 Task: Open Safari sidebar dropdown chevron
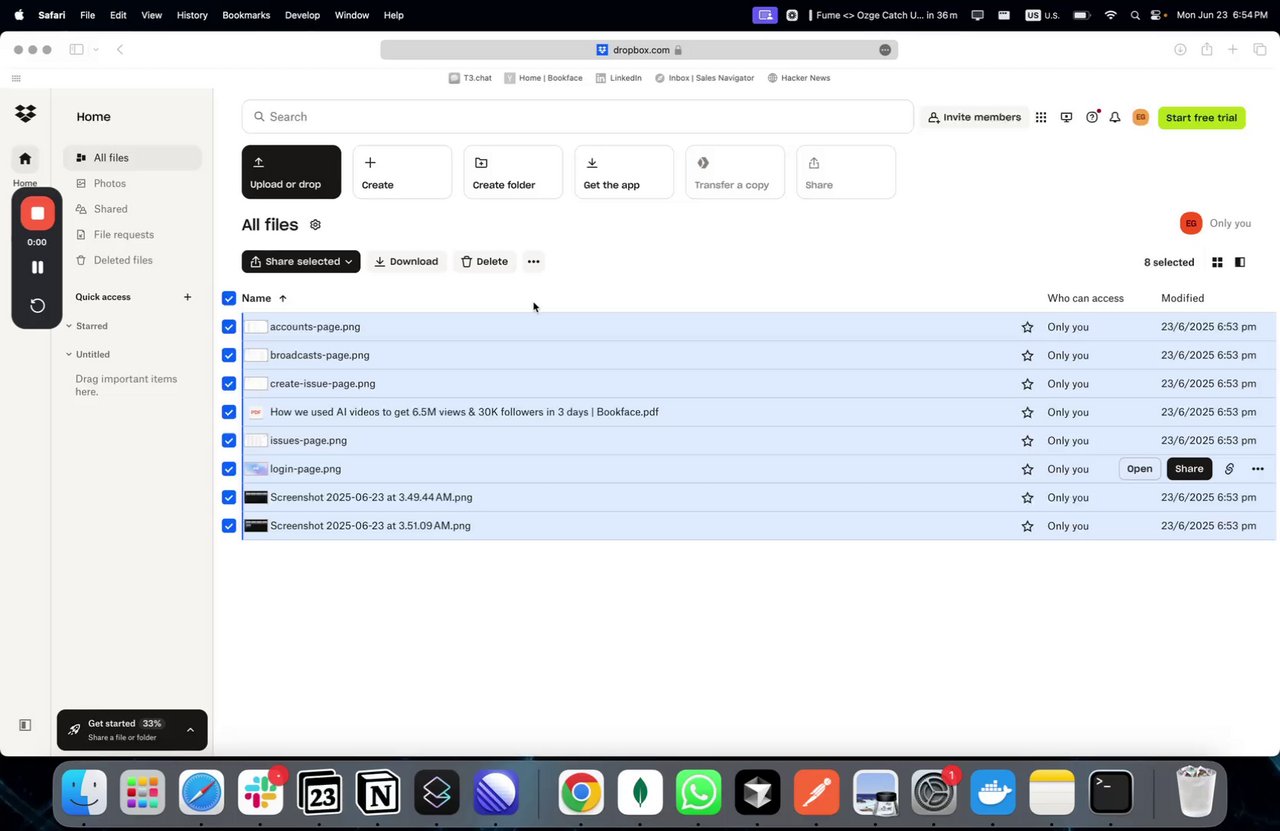(x=96, y=50)
